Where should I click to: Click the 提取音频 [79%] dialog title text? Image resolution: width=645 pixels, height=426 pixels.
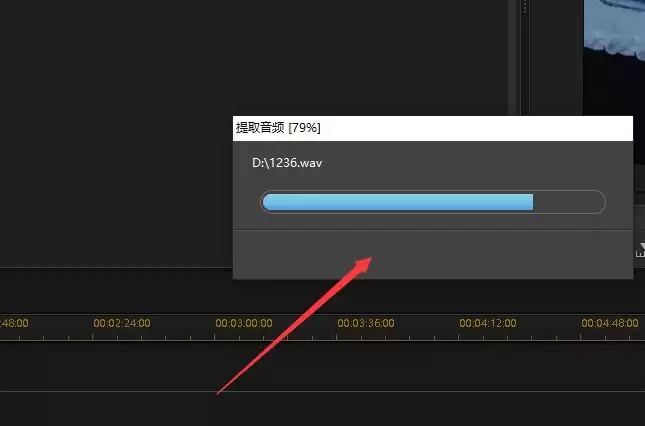click(x=278, y=128)
